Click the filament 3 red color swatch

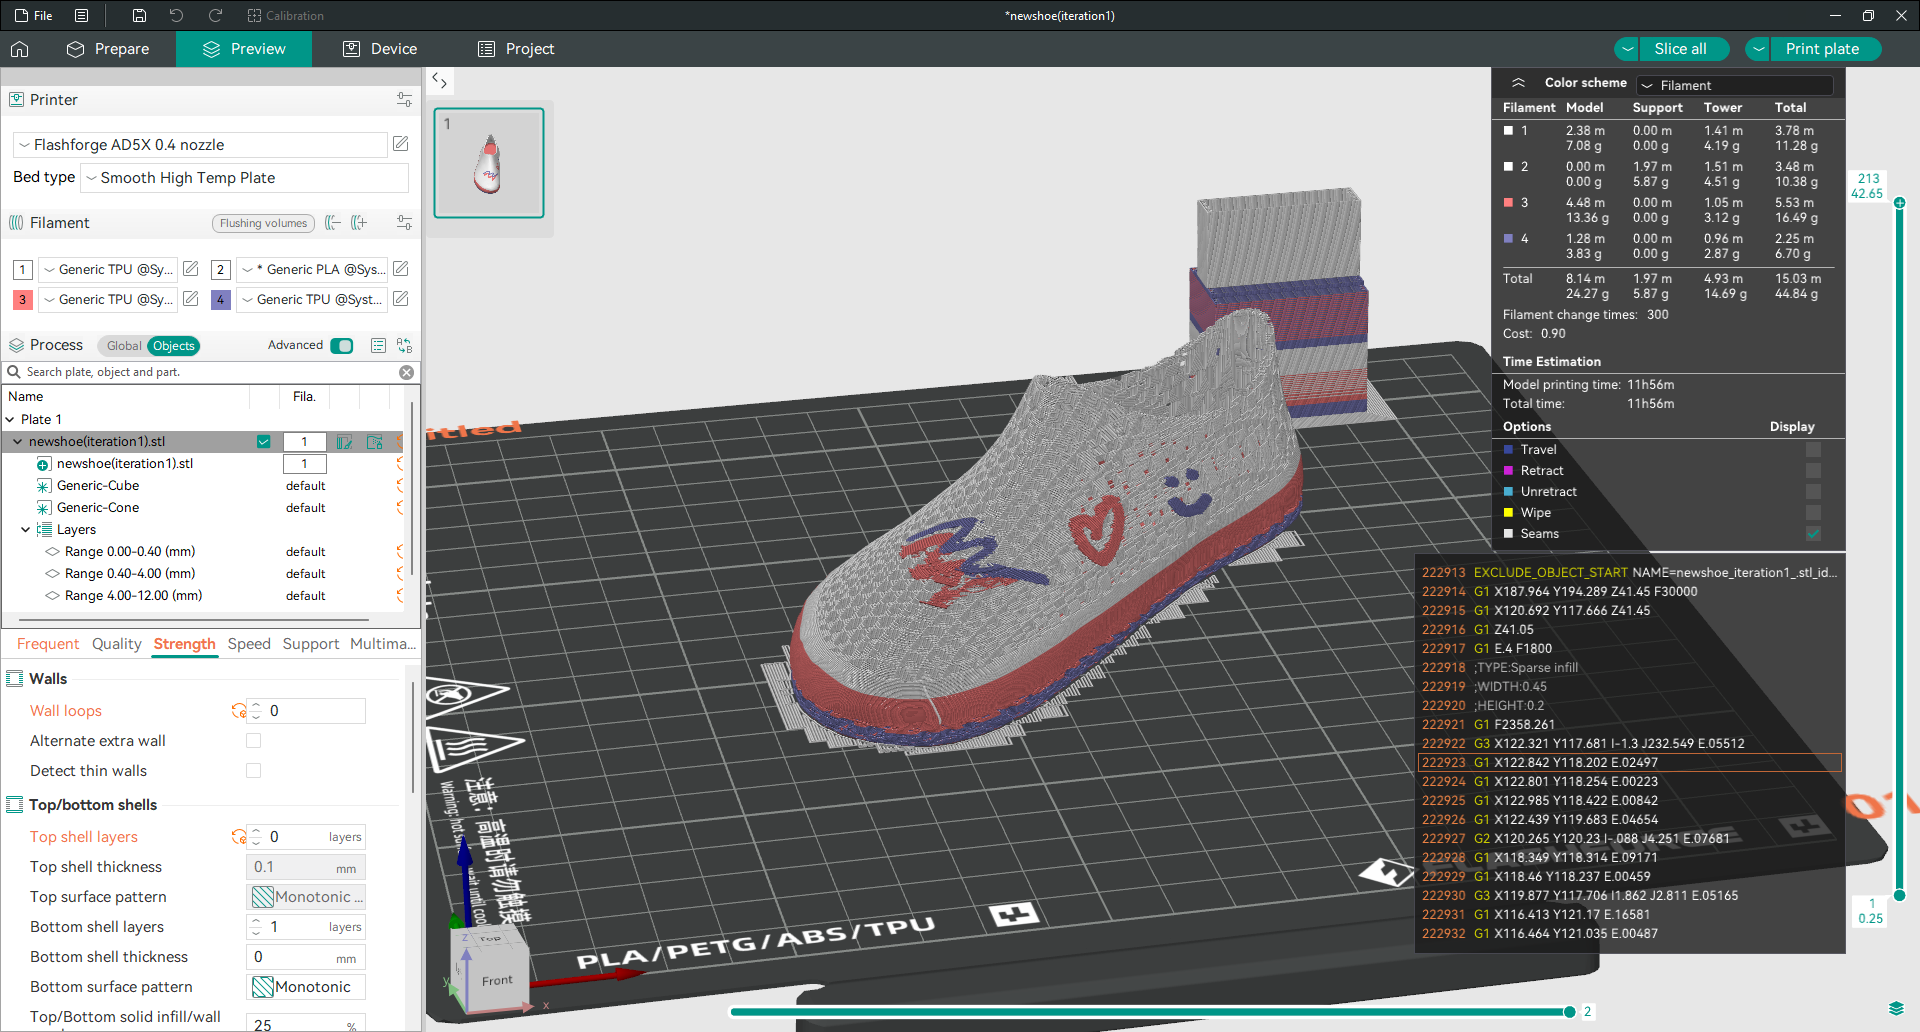pyautogui.click(x=22, y=299)
